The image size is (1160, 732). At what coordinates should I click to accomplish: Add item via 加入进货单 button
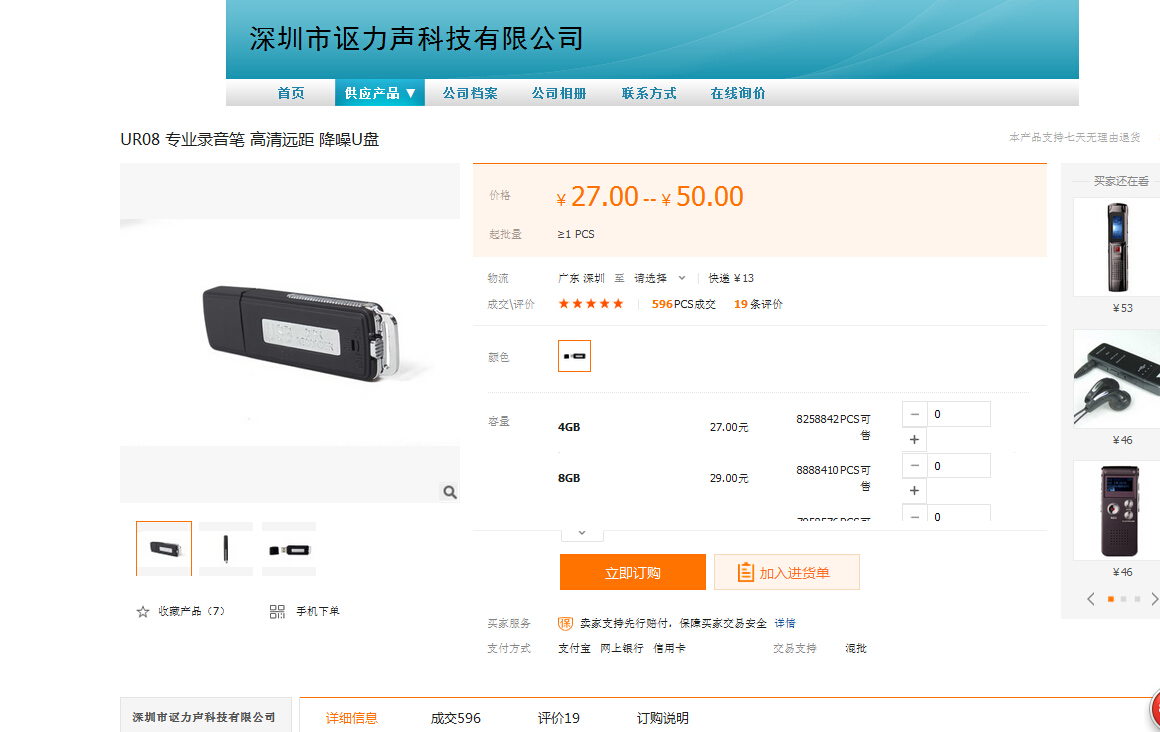(786, 573)
